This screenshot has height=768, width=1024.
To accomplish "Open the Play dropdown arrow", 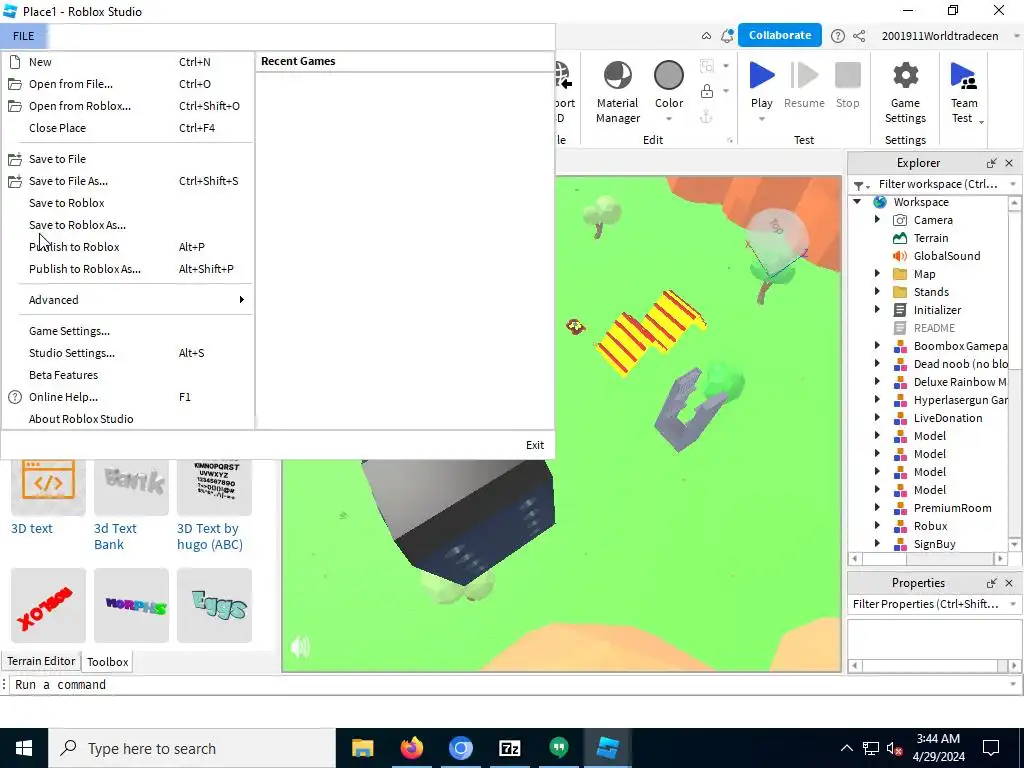I will (761, 120).
